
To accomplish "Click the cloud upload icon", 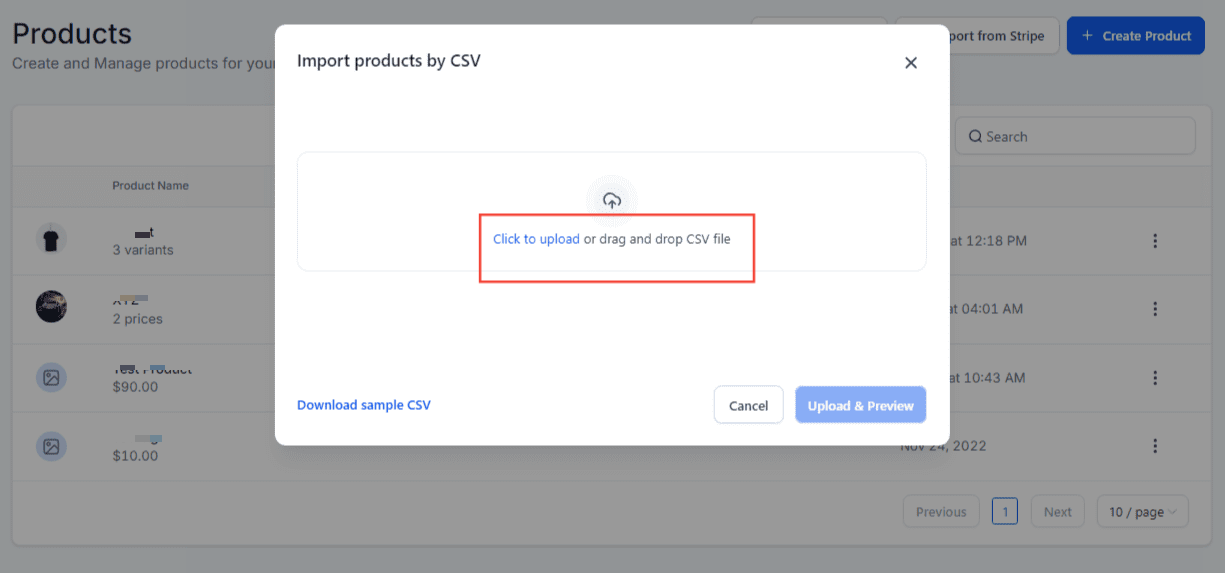I will click(x=612, y=200).
